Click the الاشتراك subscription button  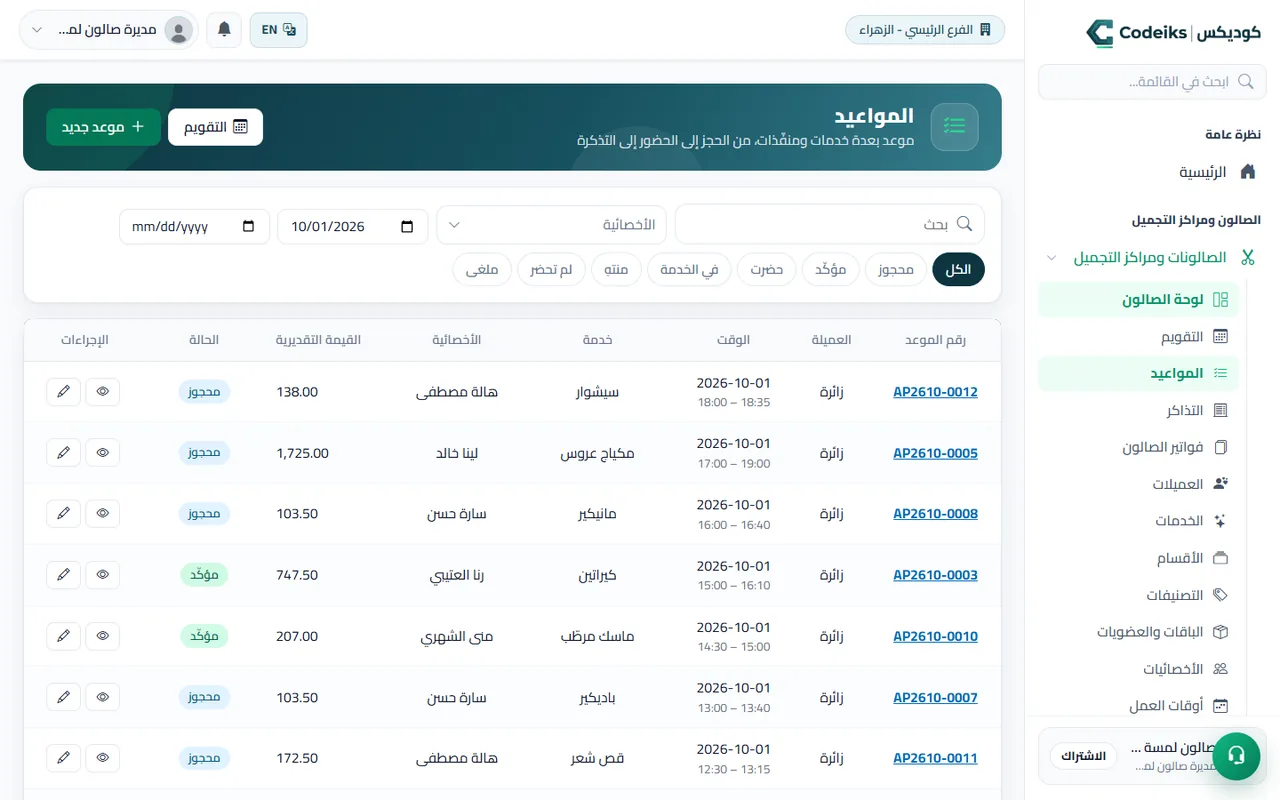click(1083, 756)
